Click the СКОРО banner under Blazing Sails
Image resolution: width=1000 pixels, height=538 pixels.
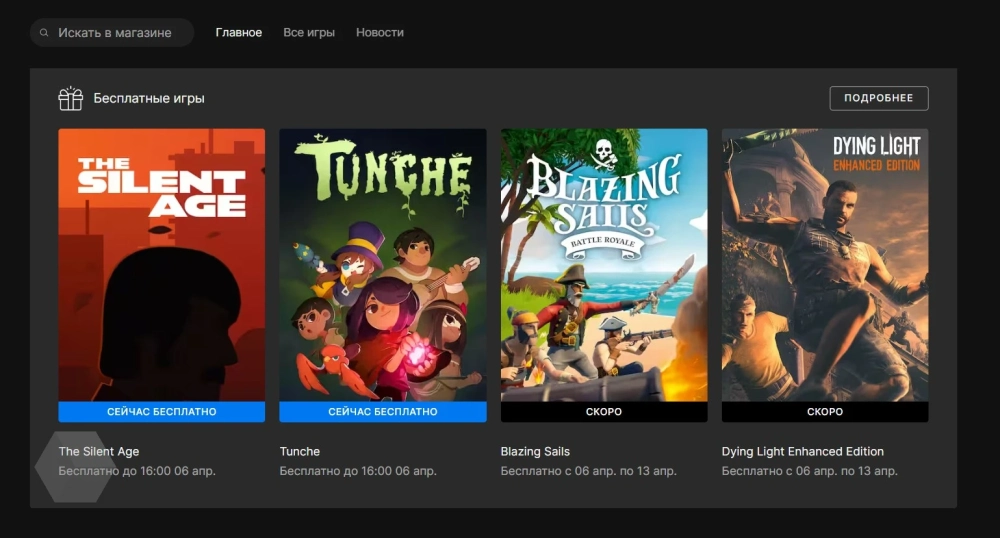[x=604, y=412]
